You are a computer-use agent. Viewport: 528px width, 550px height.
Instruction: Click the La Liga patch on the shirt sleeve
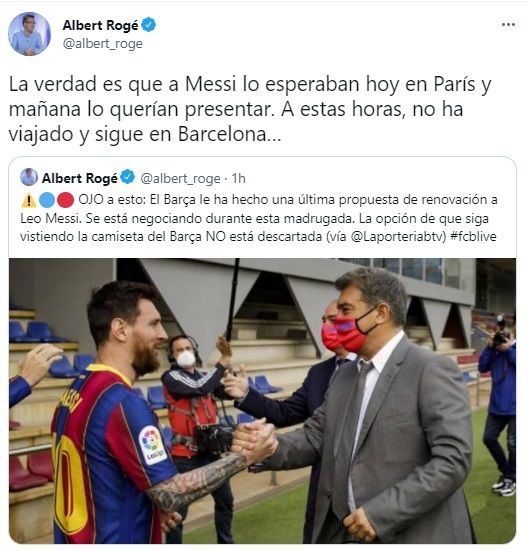(x=152, y=444)
